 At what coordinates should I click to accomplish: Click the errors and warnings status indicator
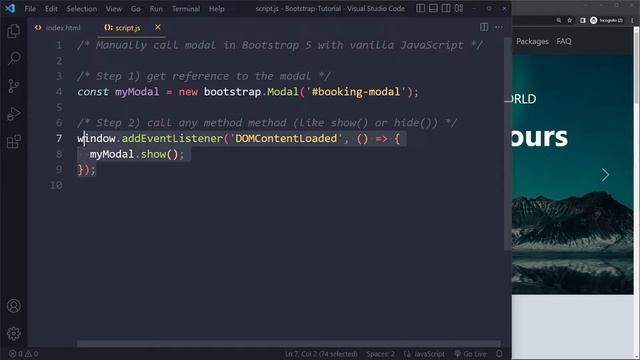pos(24,354)
